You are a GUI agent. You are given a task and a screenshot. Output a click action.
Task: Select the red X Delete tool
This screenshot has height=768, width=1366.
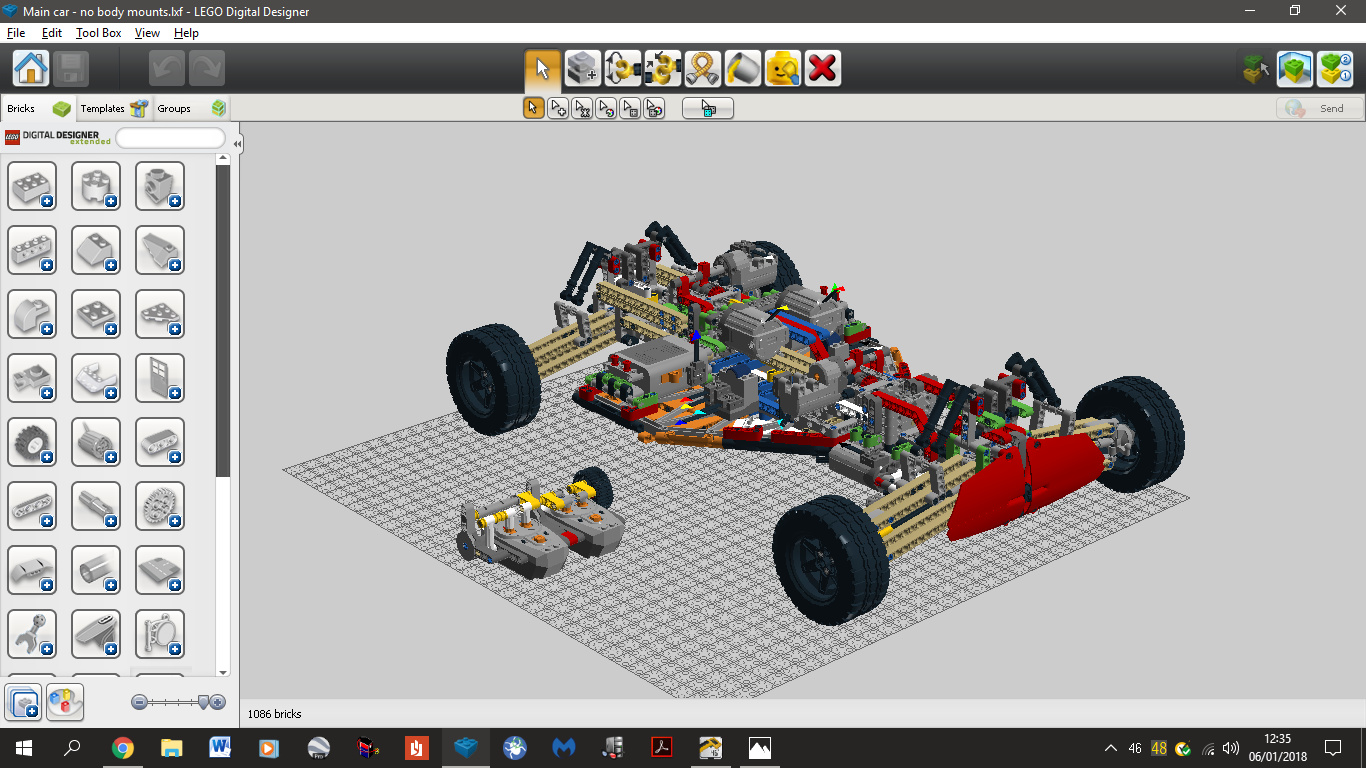823,68
